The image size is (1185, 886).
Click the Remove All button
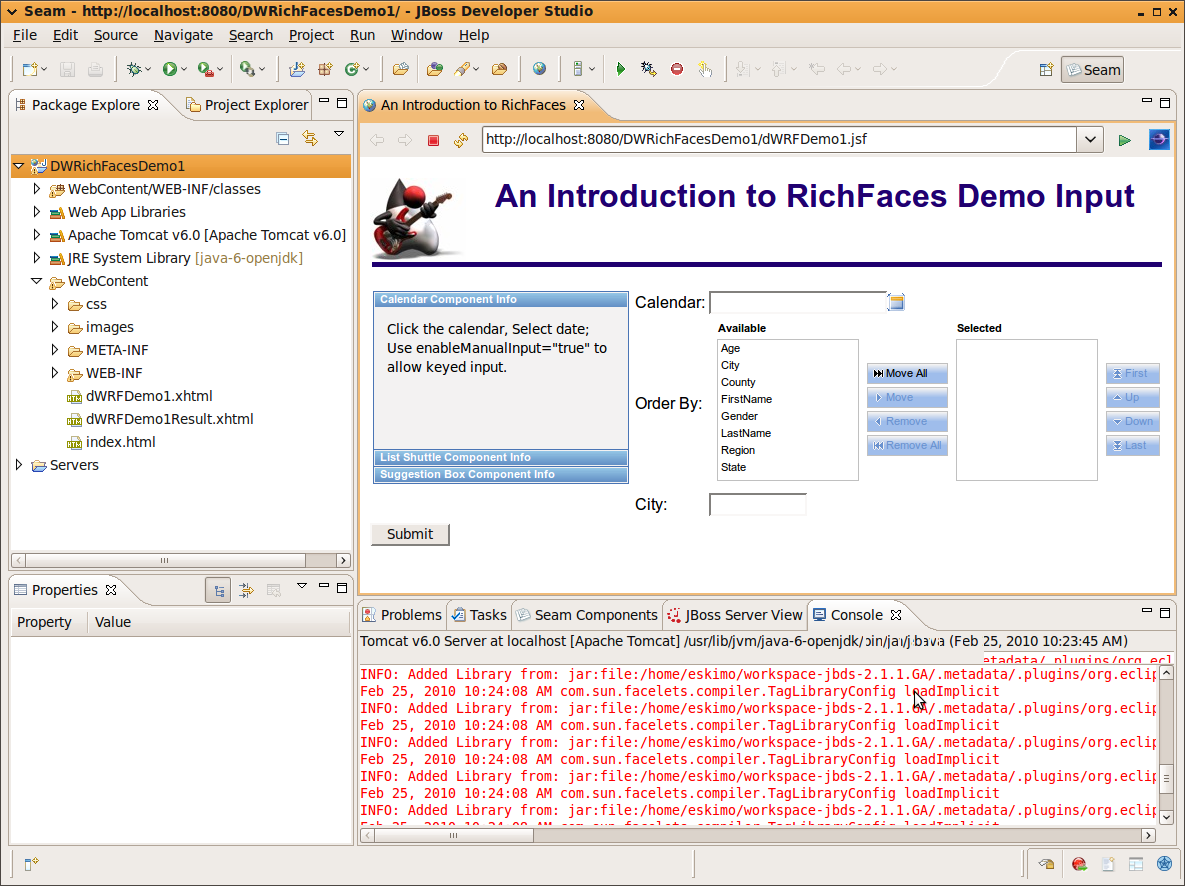coord(907,445)
